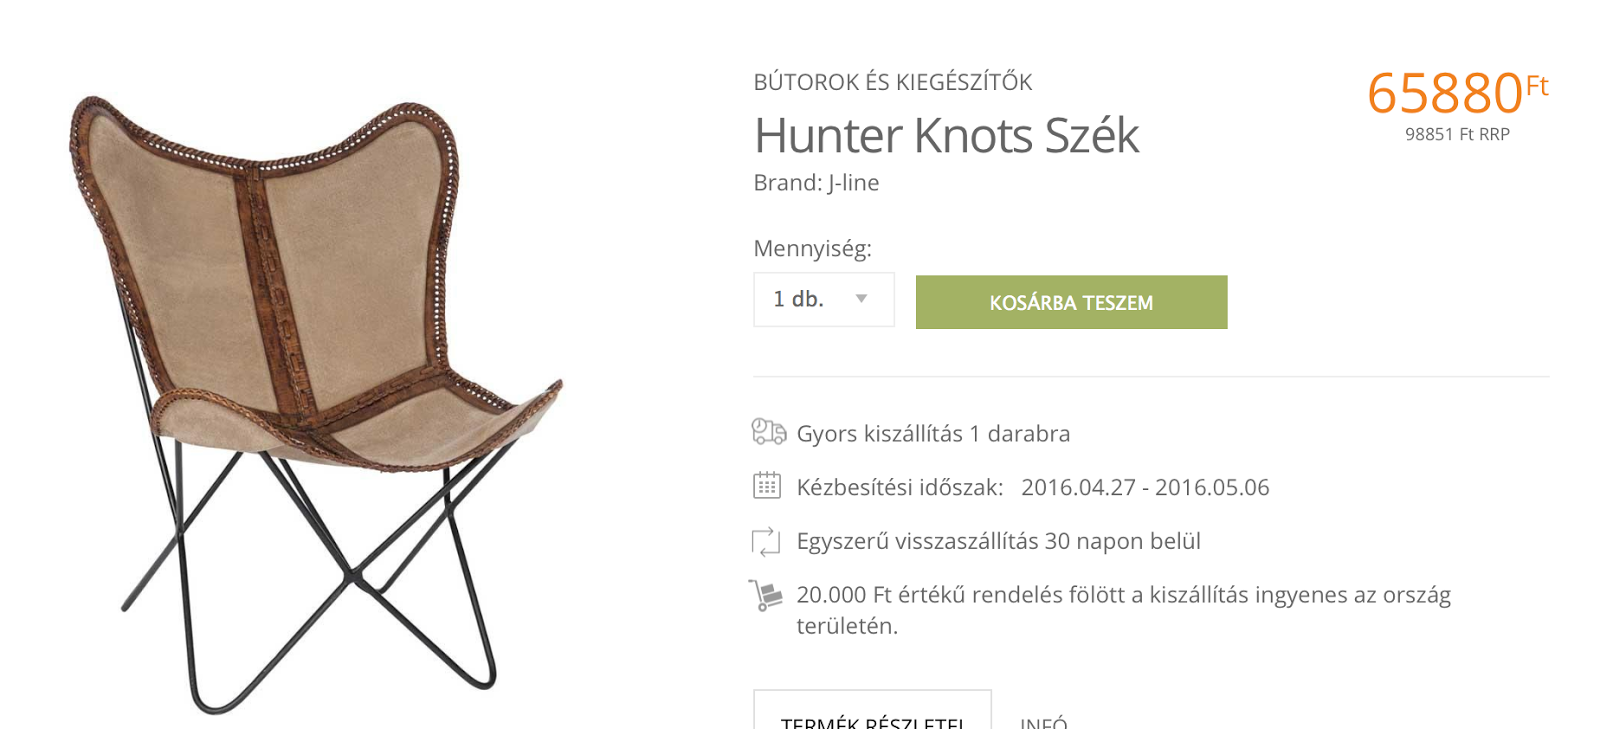Viewport: 1600px width, 729px height.
Task: Click the 20.000 Ft free shipping notice
Action: click(1123, 610)
